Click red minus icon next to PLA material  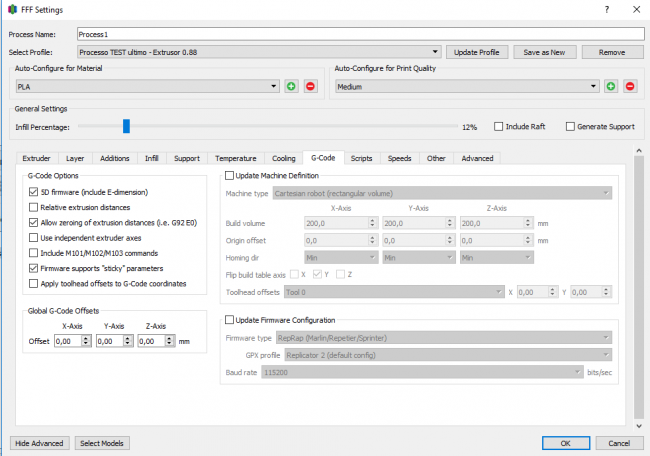click(310, 87)
